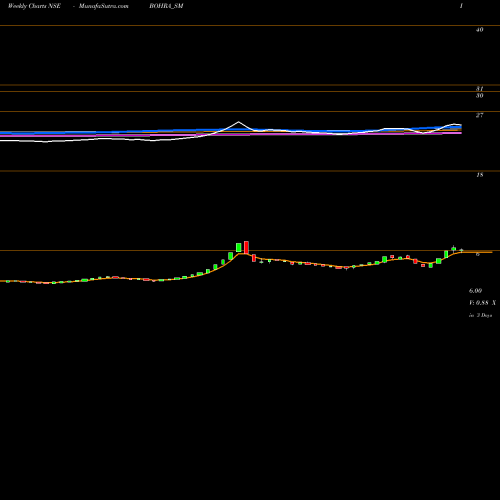
Task: Click the BOHRA_SM ticker symbol label
Action: 166,6
